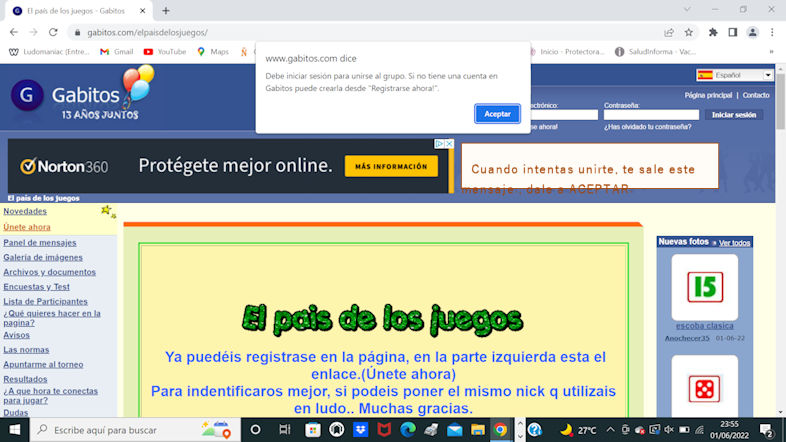This screenshot has width=786, height=442.
Task: Click Ver todos in Nuevas fotos
Action: tap(734, 243)
